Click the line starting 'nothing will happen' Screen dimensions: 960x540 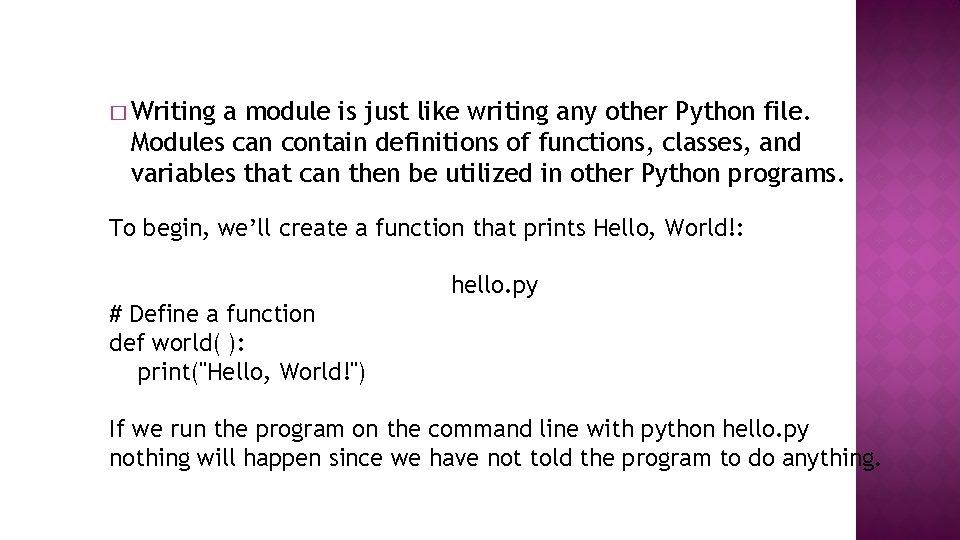[494, 460]
